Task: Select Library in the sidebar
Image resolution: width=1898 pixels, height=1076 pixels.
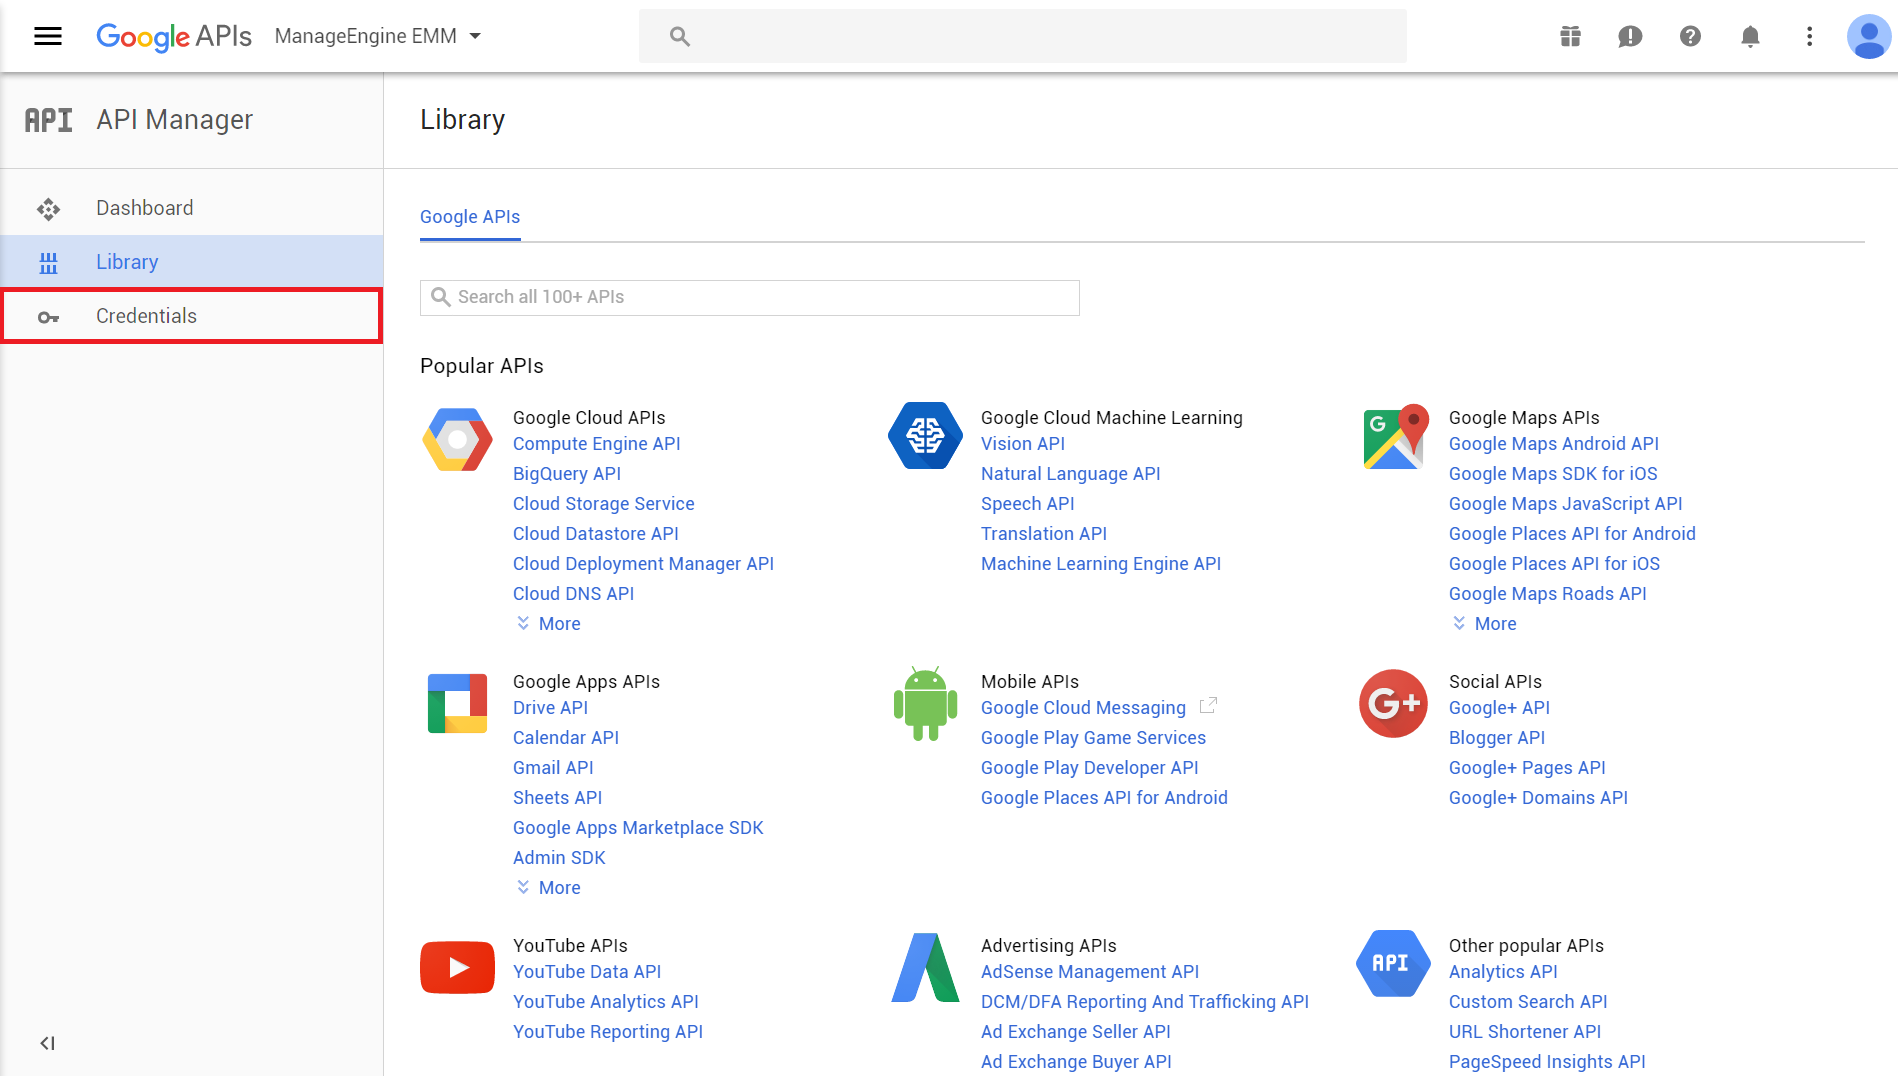Action: 192,262
